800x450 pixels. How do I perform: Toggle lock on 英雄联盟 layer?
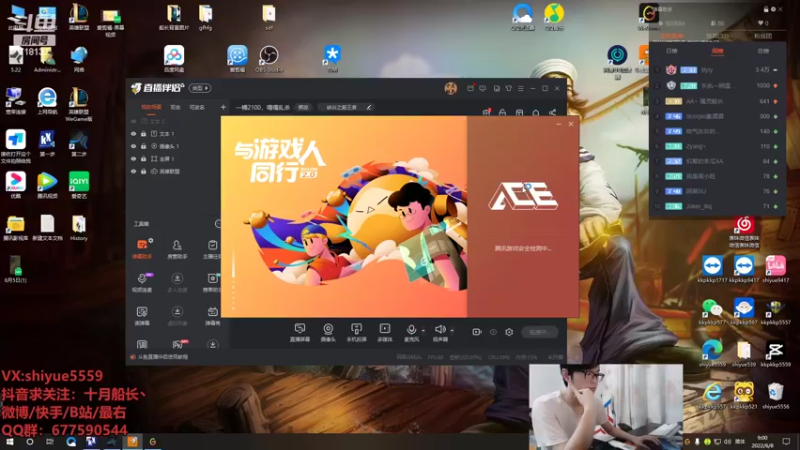tap(143, 171)
